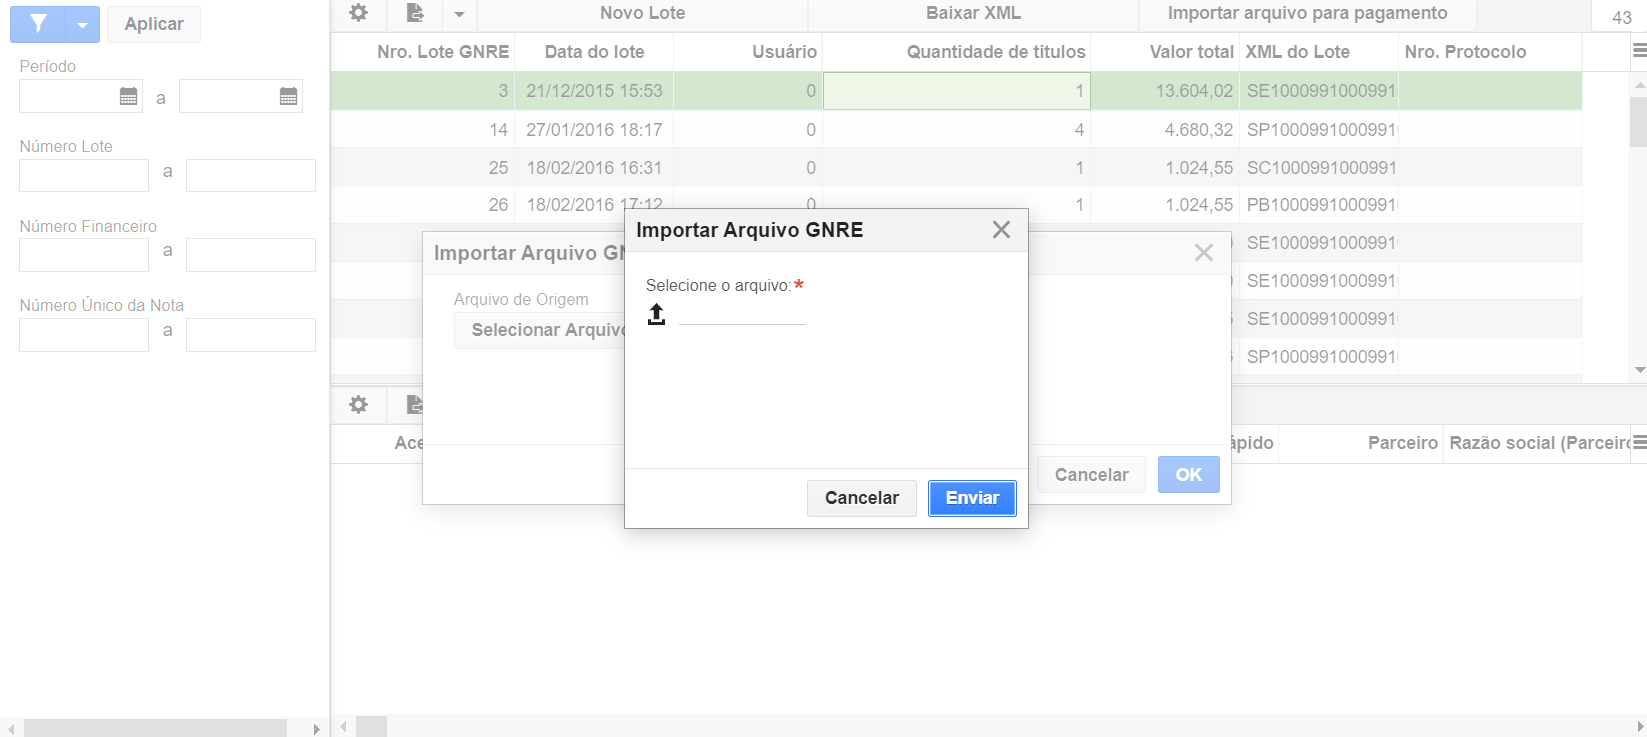Click the upload arrow icon
This screenshot has height=737, width=1647.
pos(656,314)
